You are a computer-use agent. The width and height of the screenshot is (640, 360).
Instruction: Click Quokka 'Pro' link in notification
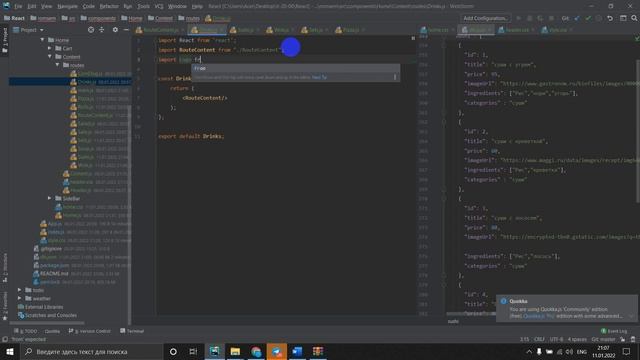coord(539,316)
